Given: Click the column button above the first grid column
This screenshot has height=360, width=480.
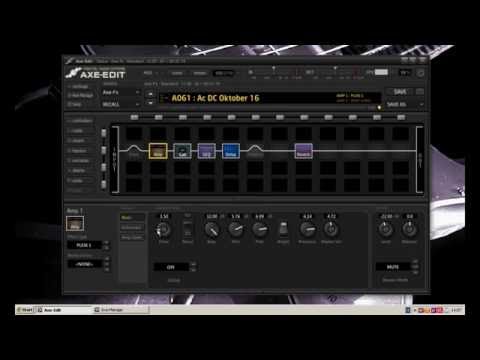Looking at the screenshot, I should 134,117.
